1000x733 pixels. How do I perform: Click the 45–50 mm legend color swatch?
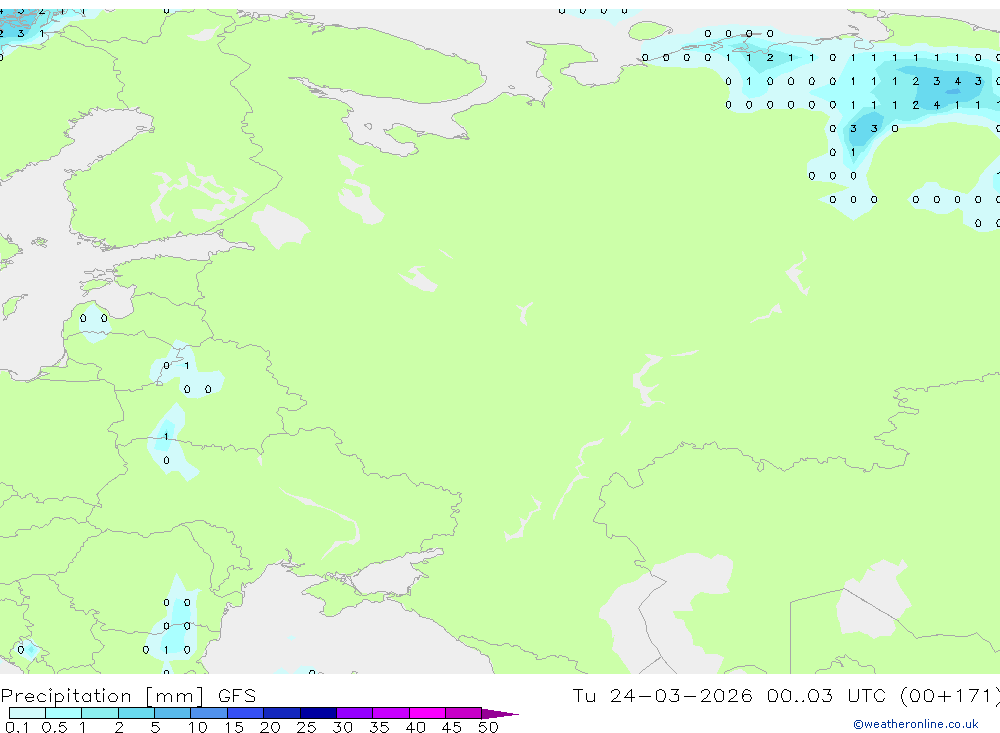click(464, 713)
